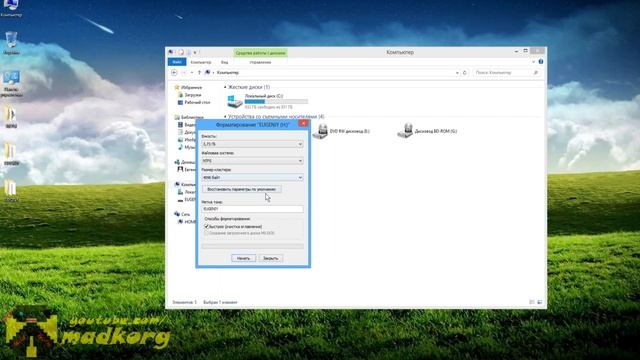Viewport: 640px width, 360px height.
Task: Open Downloads (Загрузки) in navigation pane
Action: click(x=190, y=95)
